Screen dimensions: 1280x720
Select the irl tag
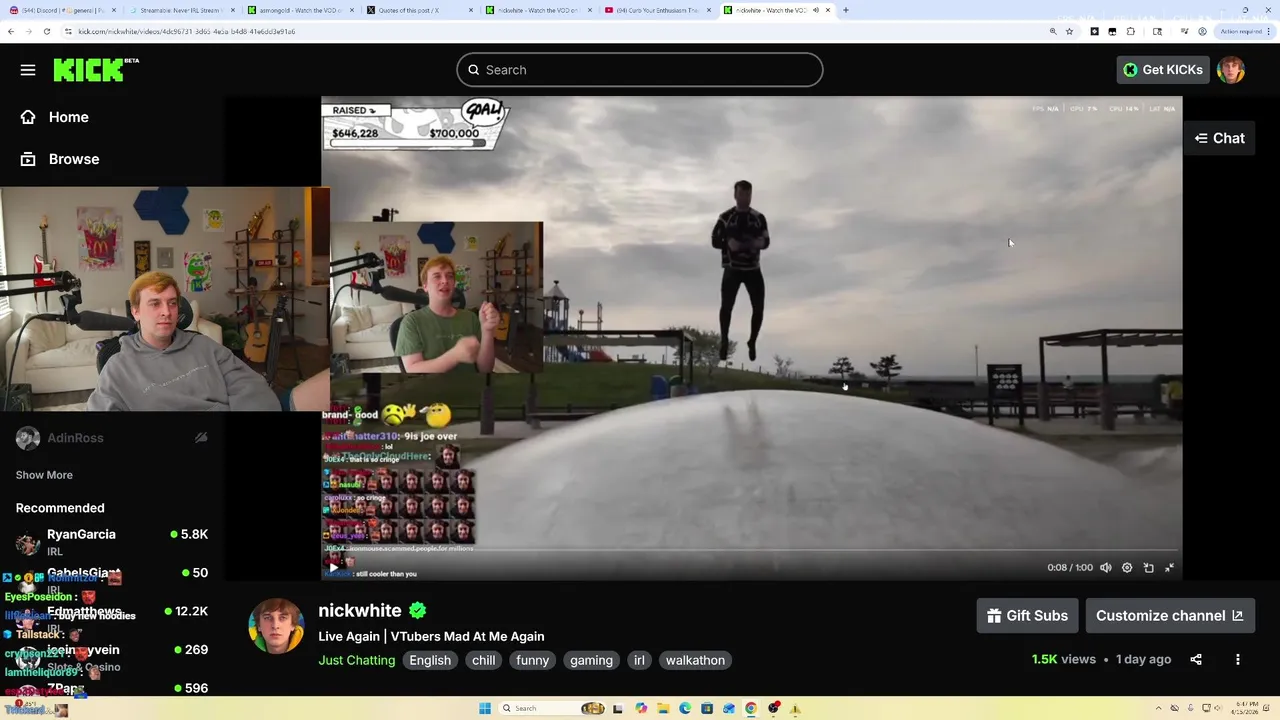point(639,660)
